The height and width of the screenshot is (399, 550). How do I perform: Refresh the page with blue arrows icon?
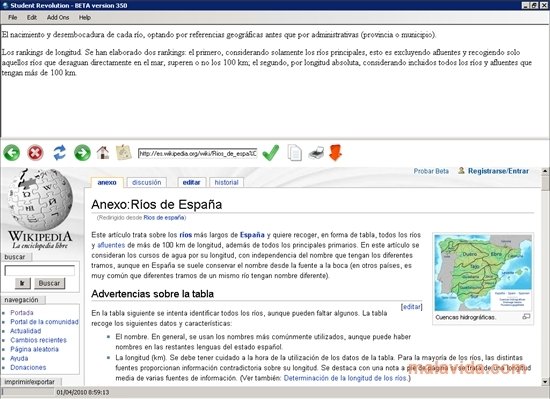pyautogui.click(x=59, y=153)
